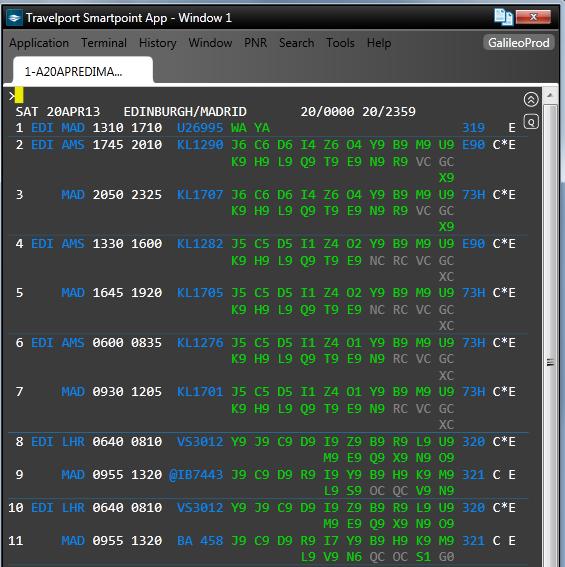Click departure time 1310 on line 1

pos(108,128)
